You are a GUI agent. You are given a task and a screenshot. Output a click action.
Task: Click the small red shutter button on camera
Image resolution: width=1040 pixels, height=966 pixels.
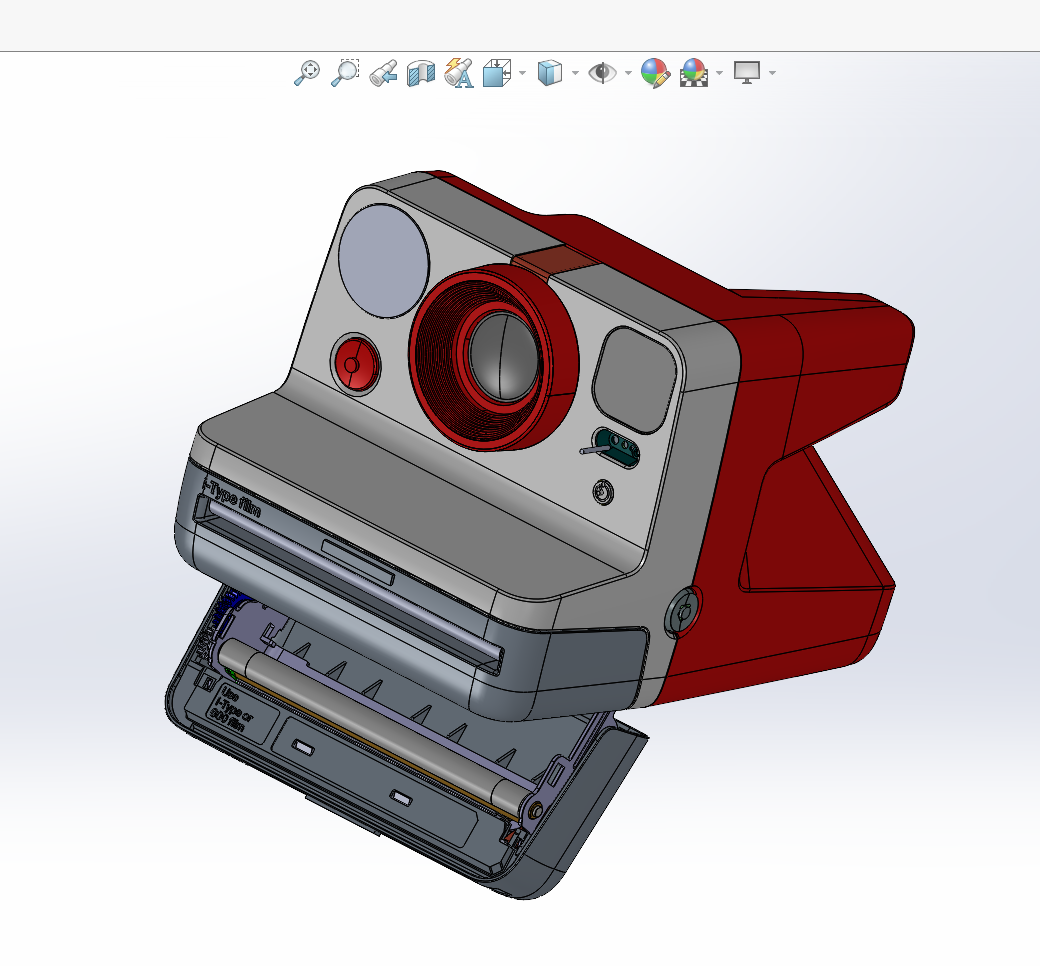(354, 364)
